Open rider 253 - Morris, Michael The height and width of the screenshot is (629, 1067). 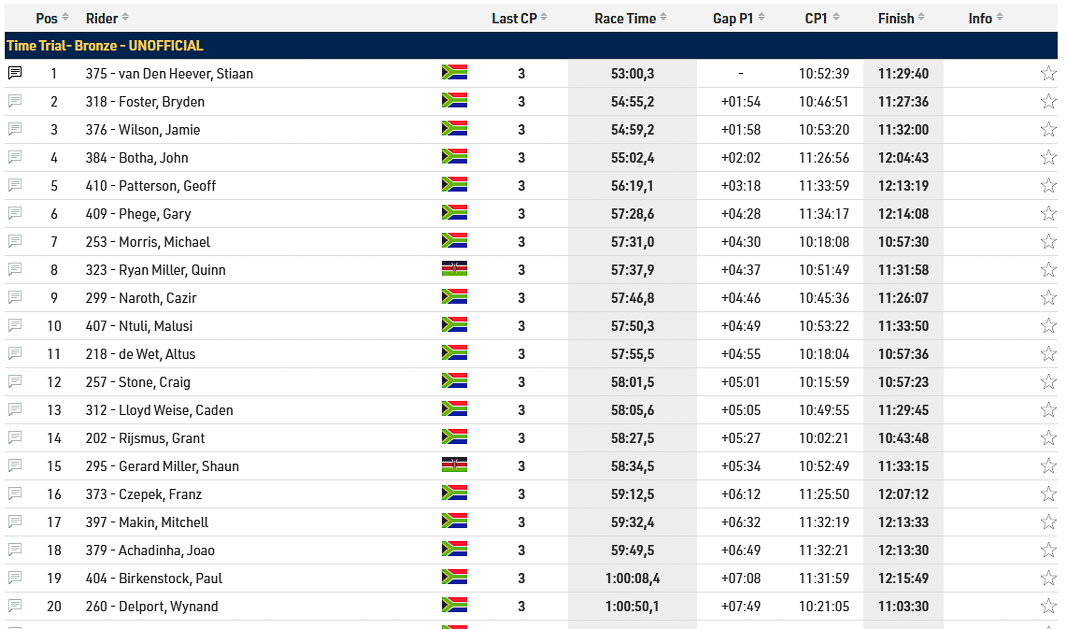[148, 241]
